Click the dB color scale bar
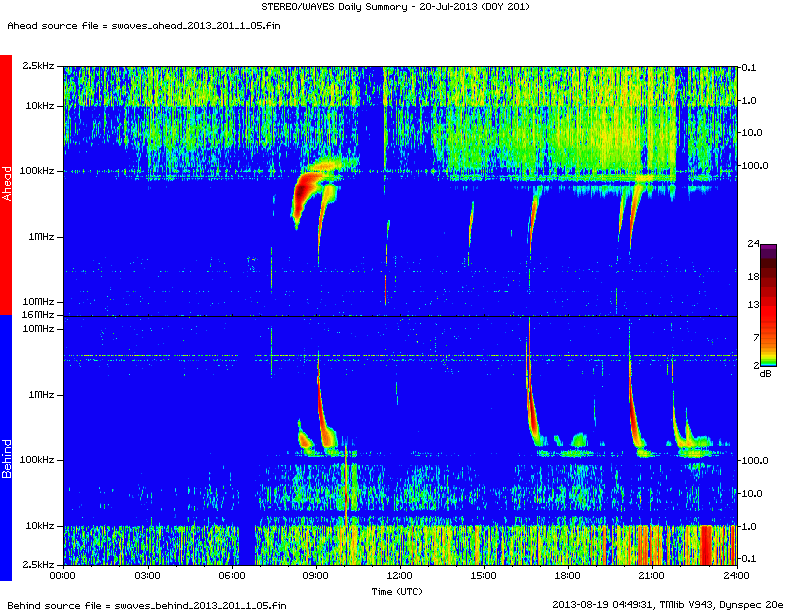The height and width of the screenshot is (612, 792). coord(768,304)
